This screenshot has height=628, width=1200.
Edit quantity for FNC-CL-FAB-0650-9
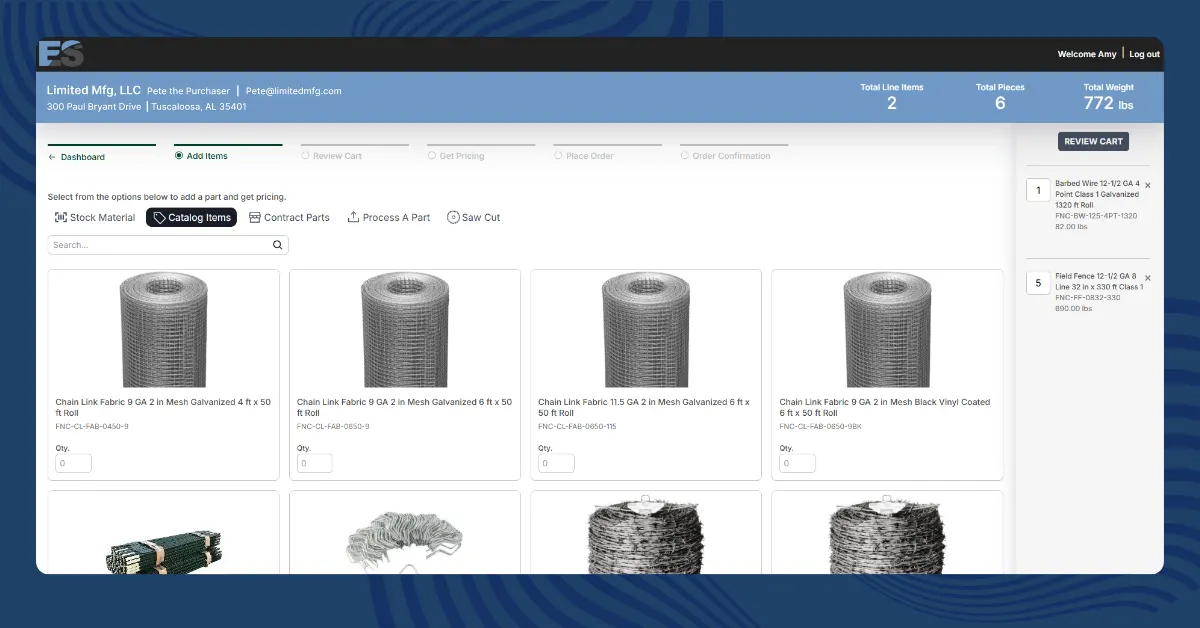coord(315,463)
